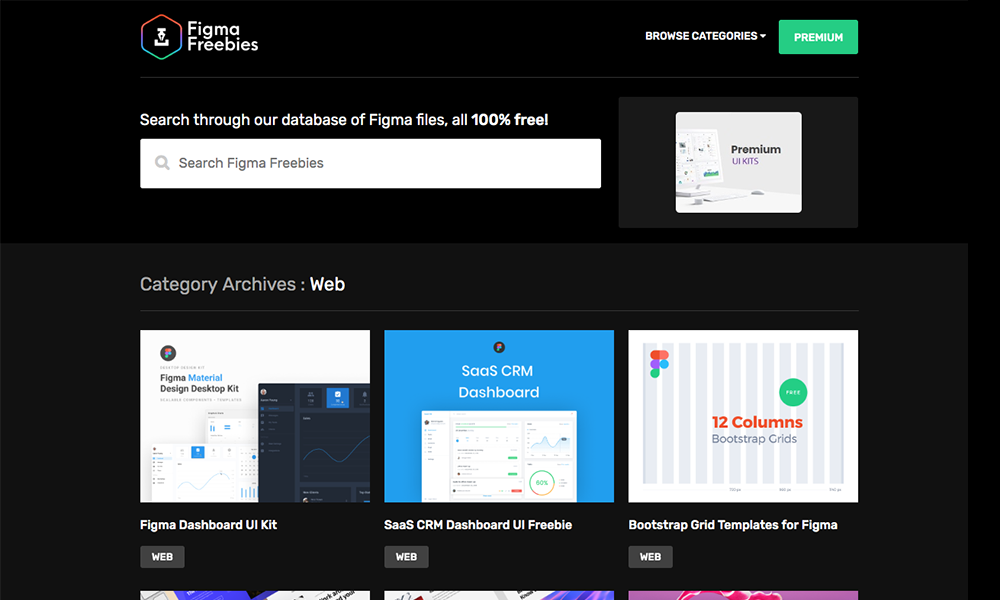Focus the Search Figma Freebies field

(371, 163)
